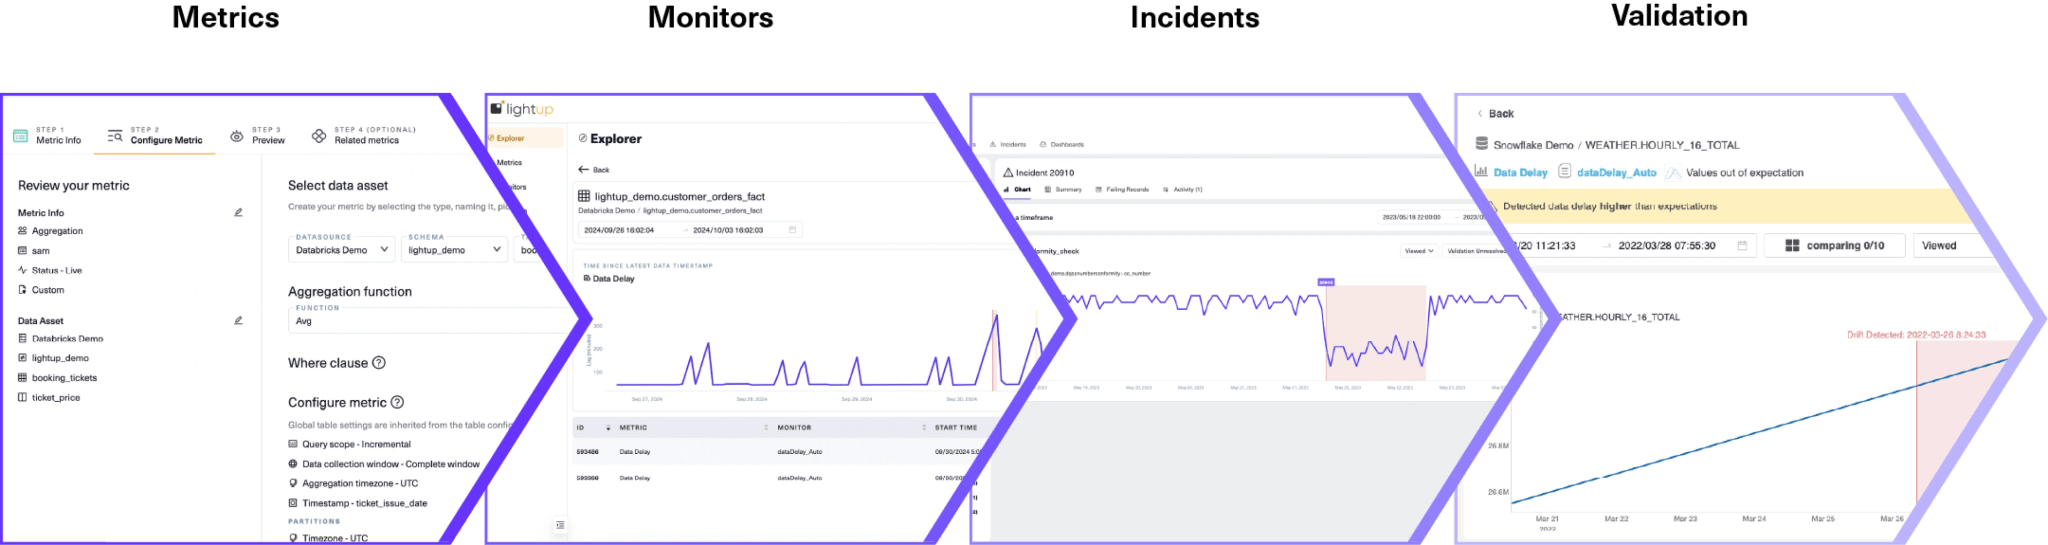
Task: Click incident marker above the chart
Action: coord(1326,282)
